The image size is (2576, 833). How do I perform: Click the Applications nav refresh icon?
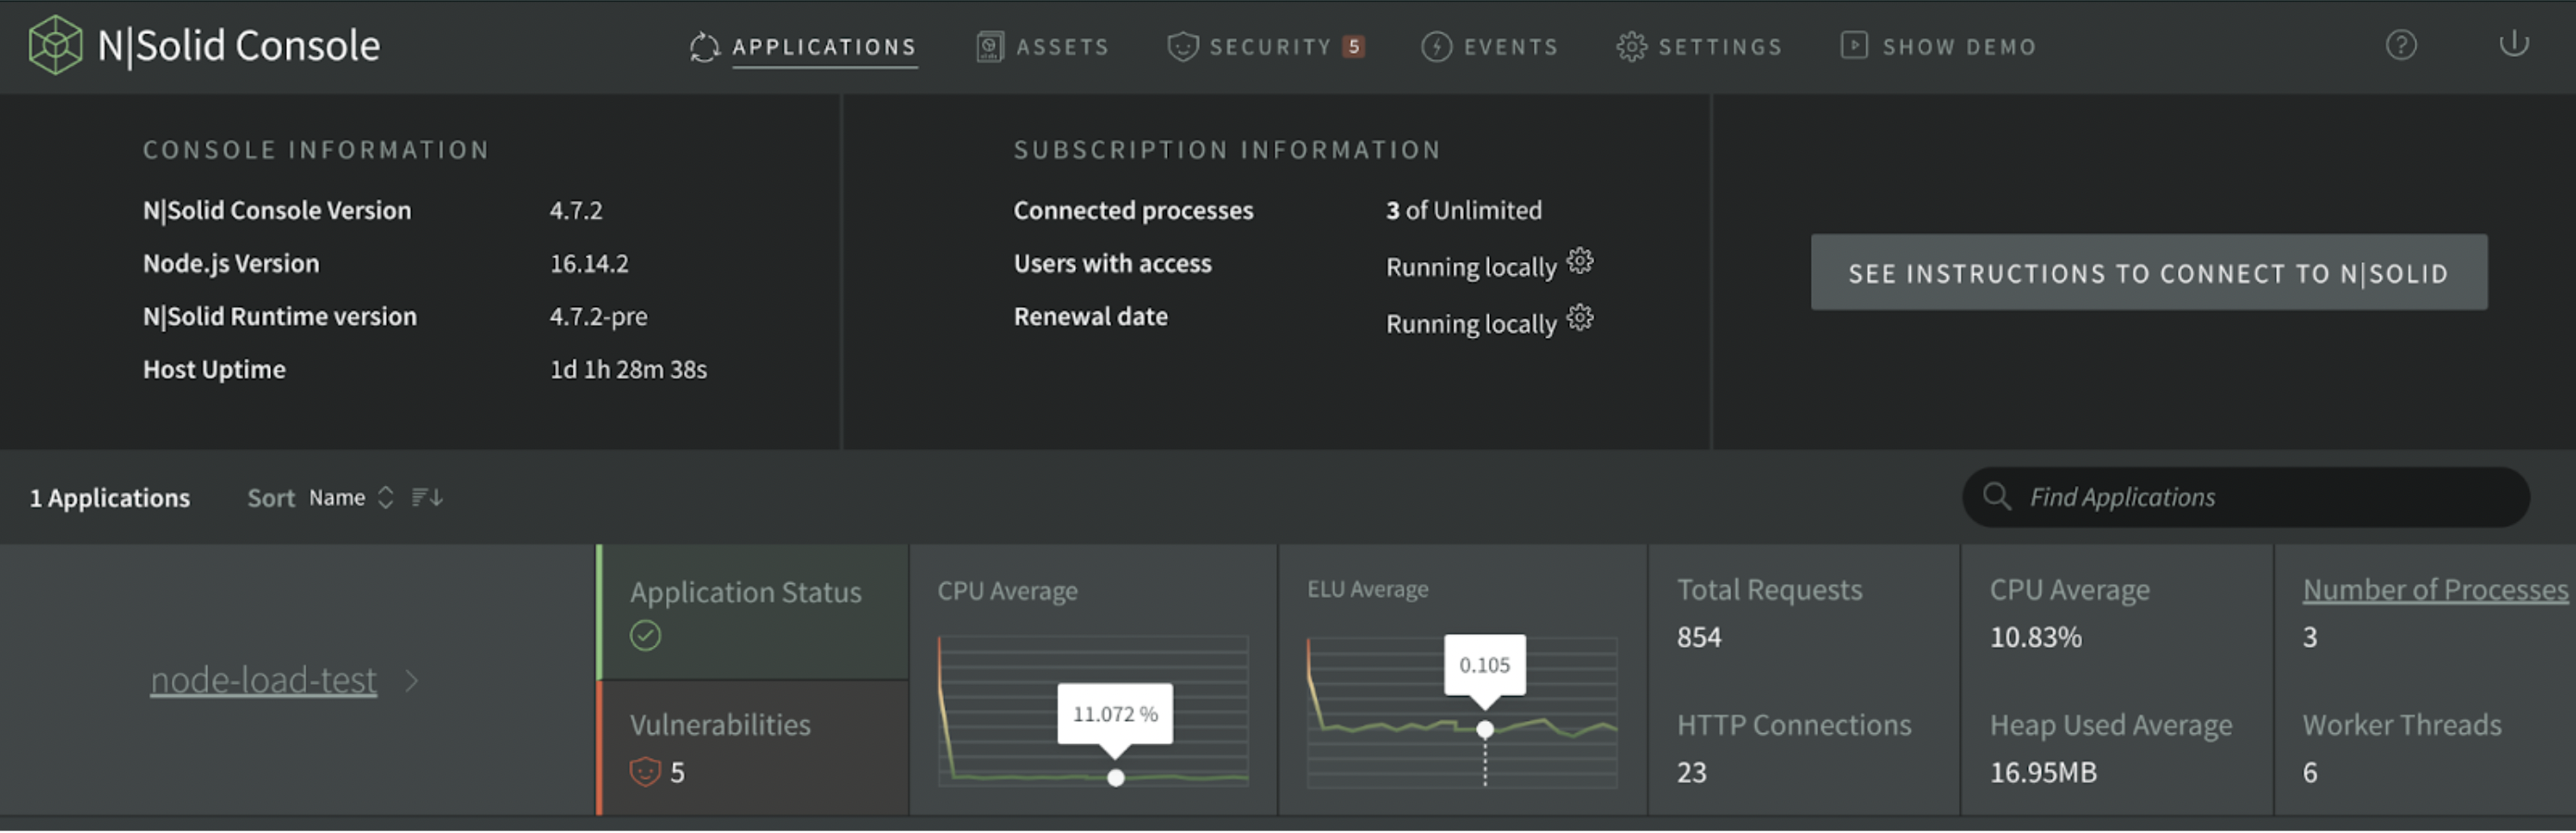click(705, 46)
